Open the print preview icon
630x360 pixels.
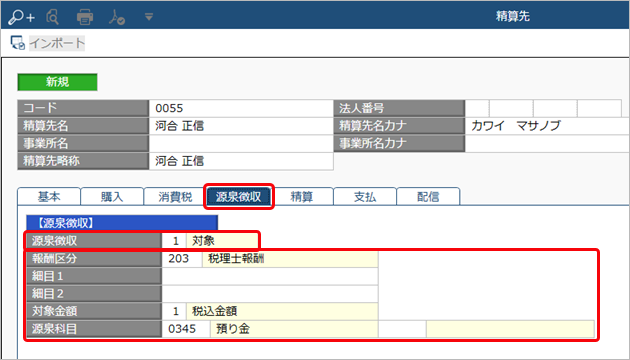[52, 17]
